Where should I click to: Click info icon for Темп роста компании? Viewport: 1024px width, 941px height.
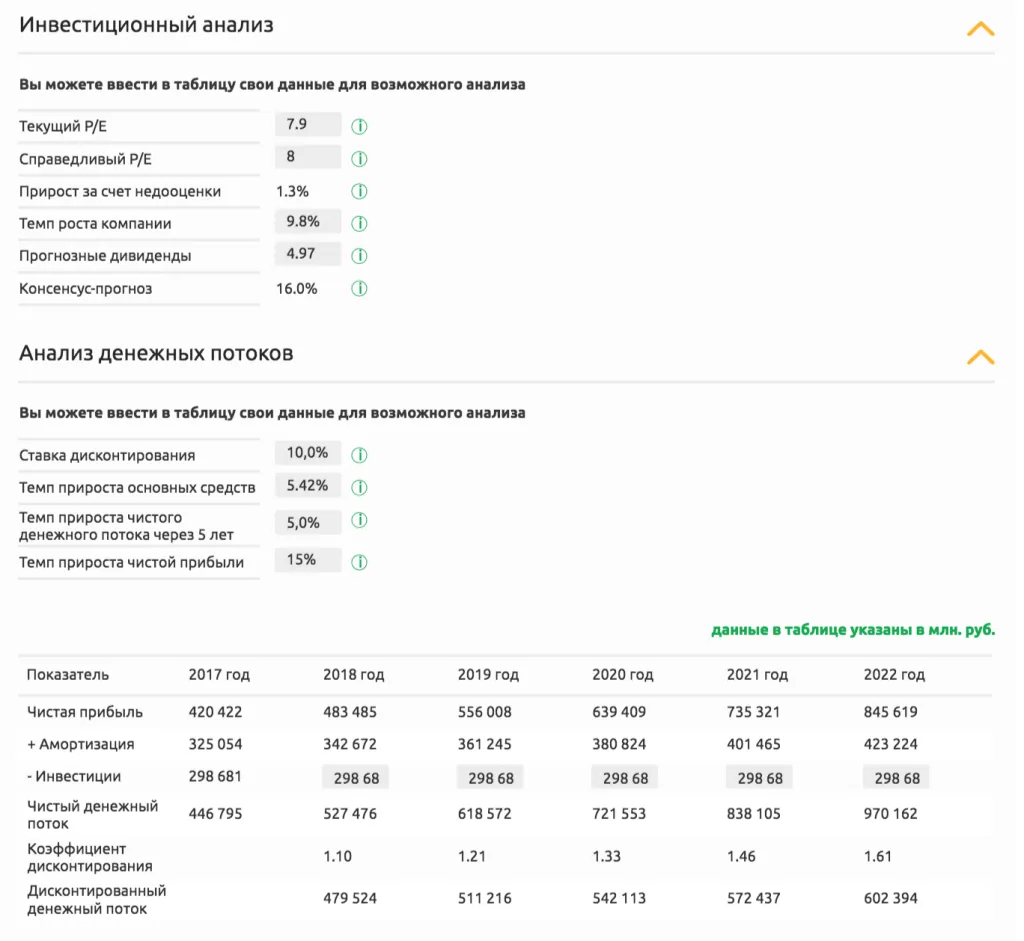tap(359, 224)
